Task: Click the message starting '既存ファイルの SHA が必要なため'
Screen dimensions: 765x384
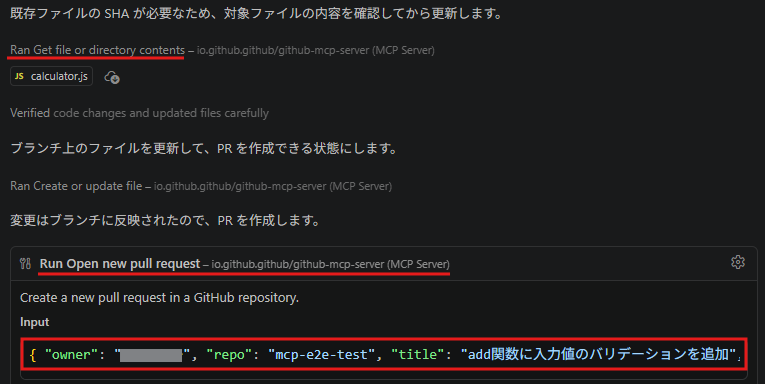Action: (x=257, y=13)
